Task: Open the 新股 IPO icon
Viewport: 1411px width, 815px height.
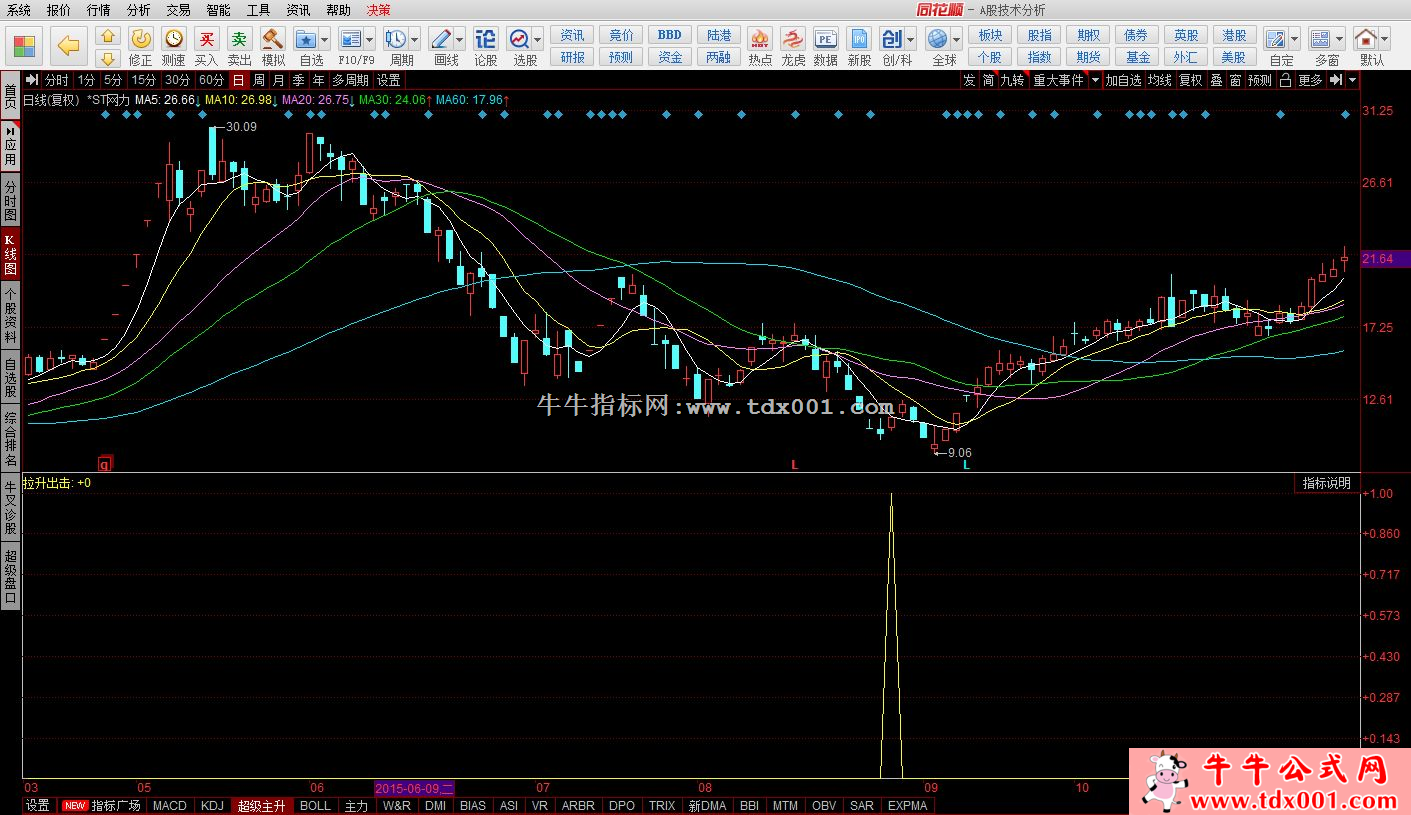Action: point(859,40)
